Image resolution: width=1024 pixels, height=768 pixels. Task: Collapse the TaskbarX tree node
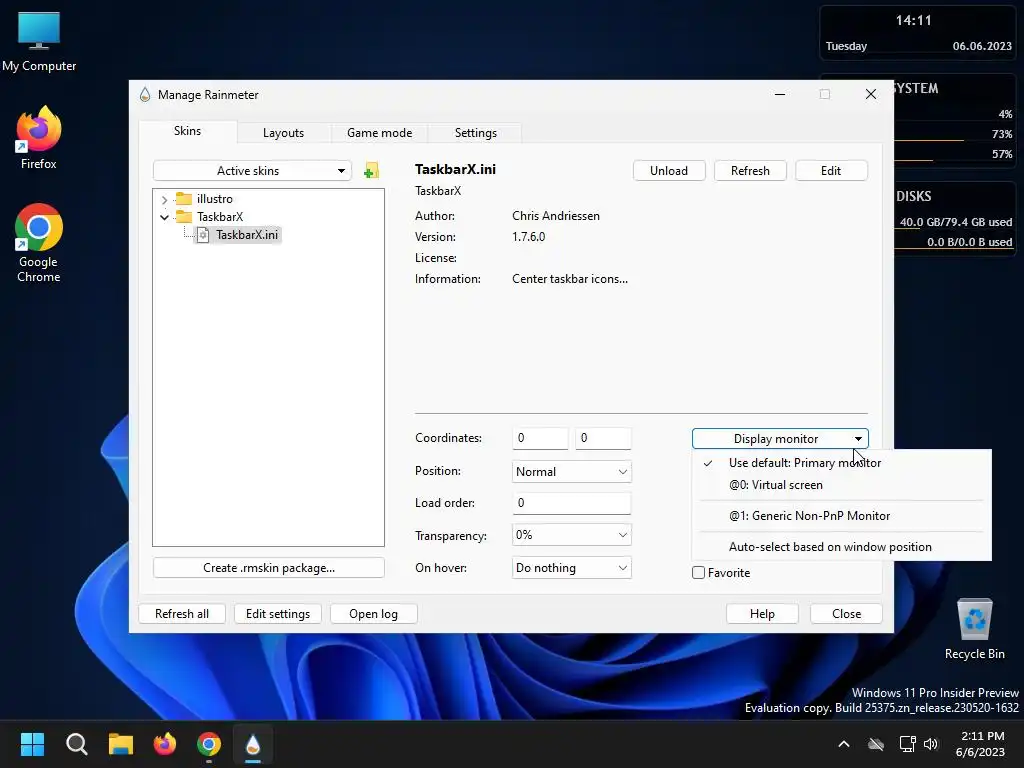click(165, 217)
